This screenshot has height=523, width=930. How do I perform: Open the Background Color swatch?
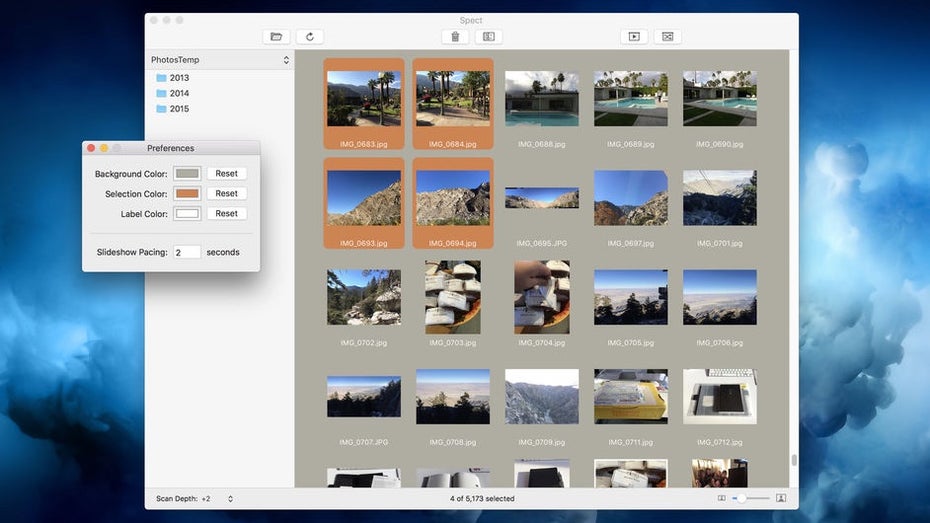187,174
